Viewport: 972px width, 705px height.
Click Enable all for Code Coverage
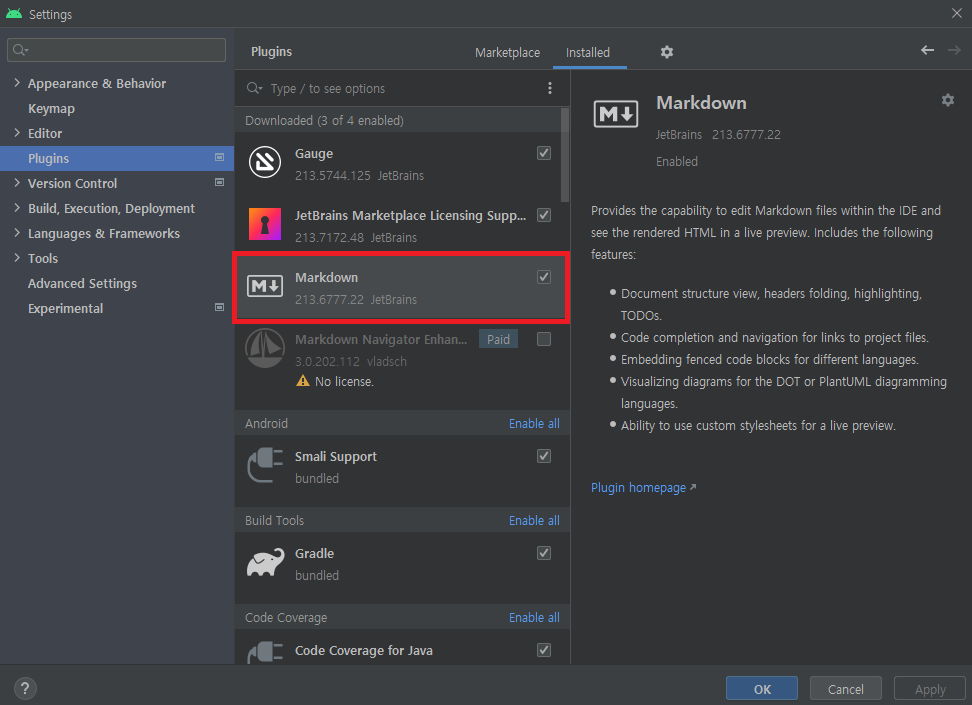pos(534,618)
